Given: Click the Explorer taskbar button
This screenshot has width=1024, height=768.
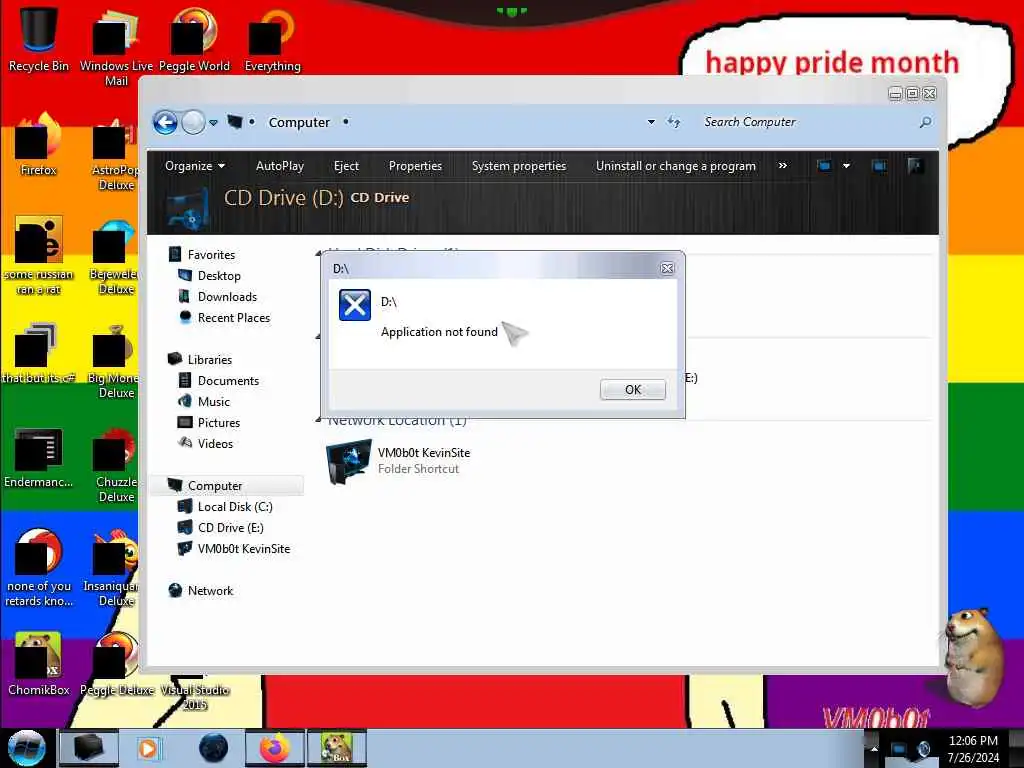Looking at the screenshot, I should tap(89, 748).
